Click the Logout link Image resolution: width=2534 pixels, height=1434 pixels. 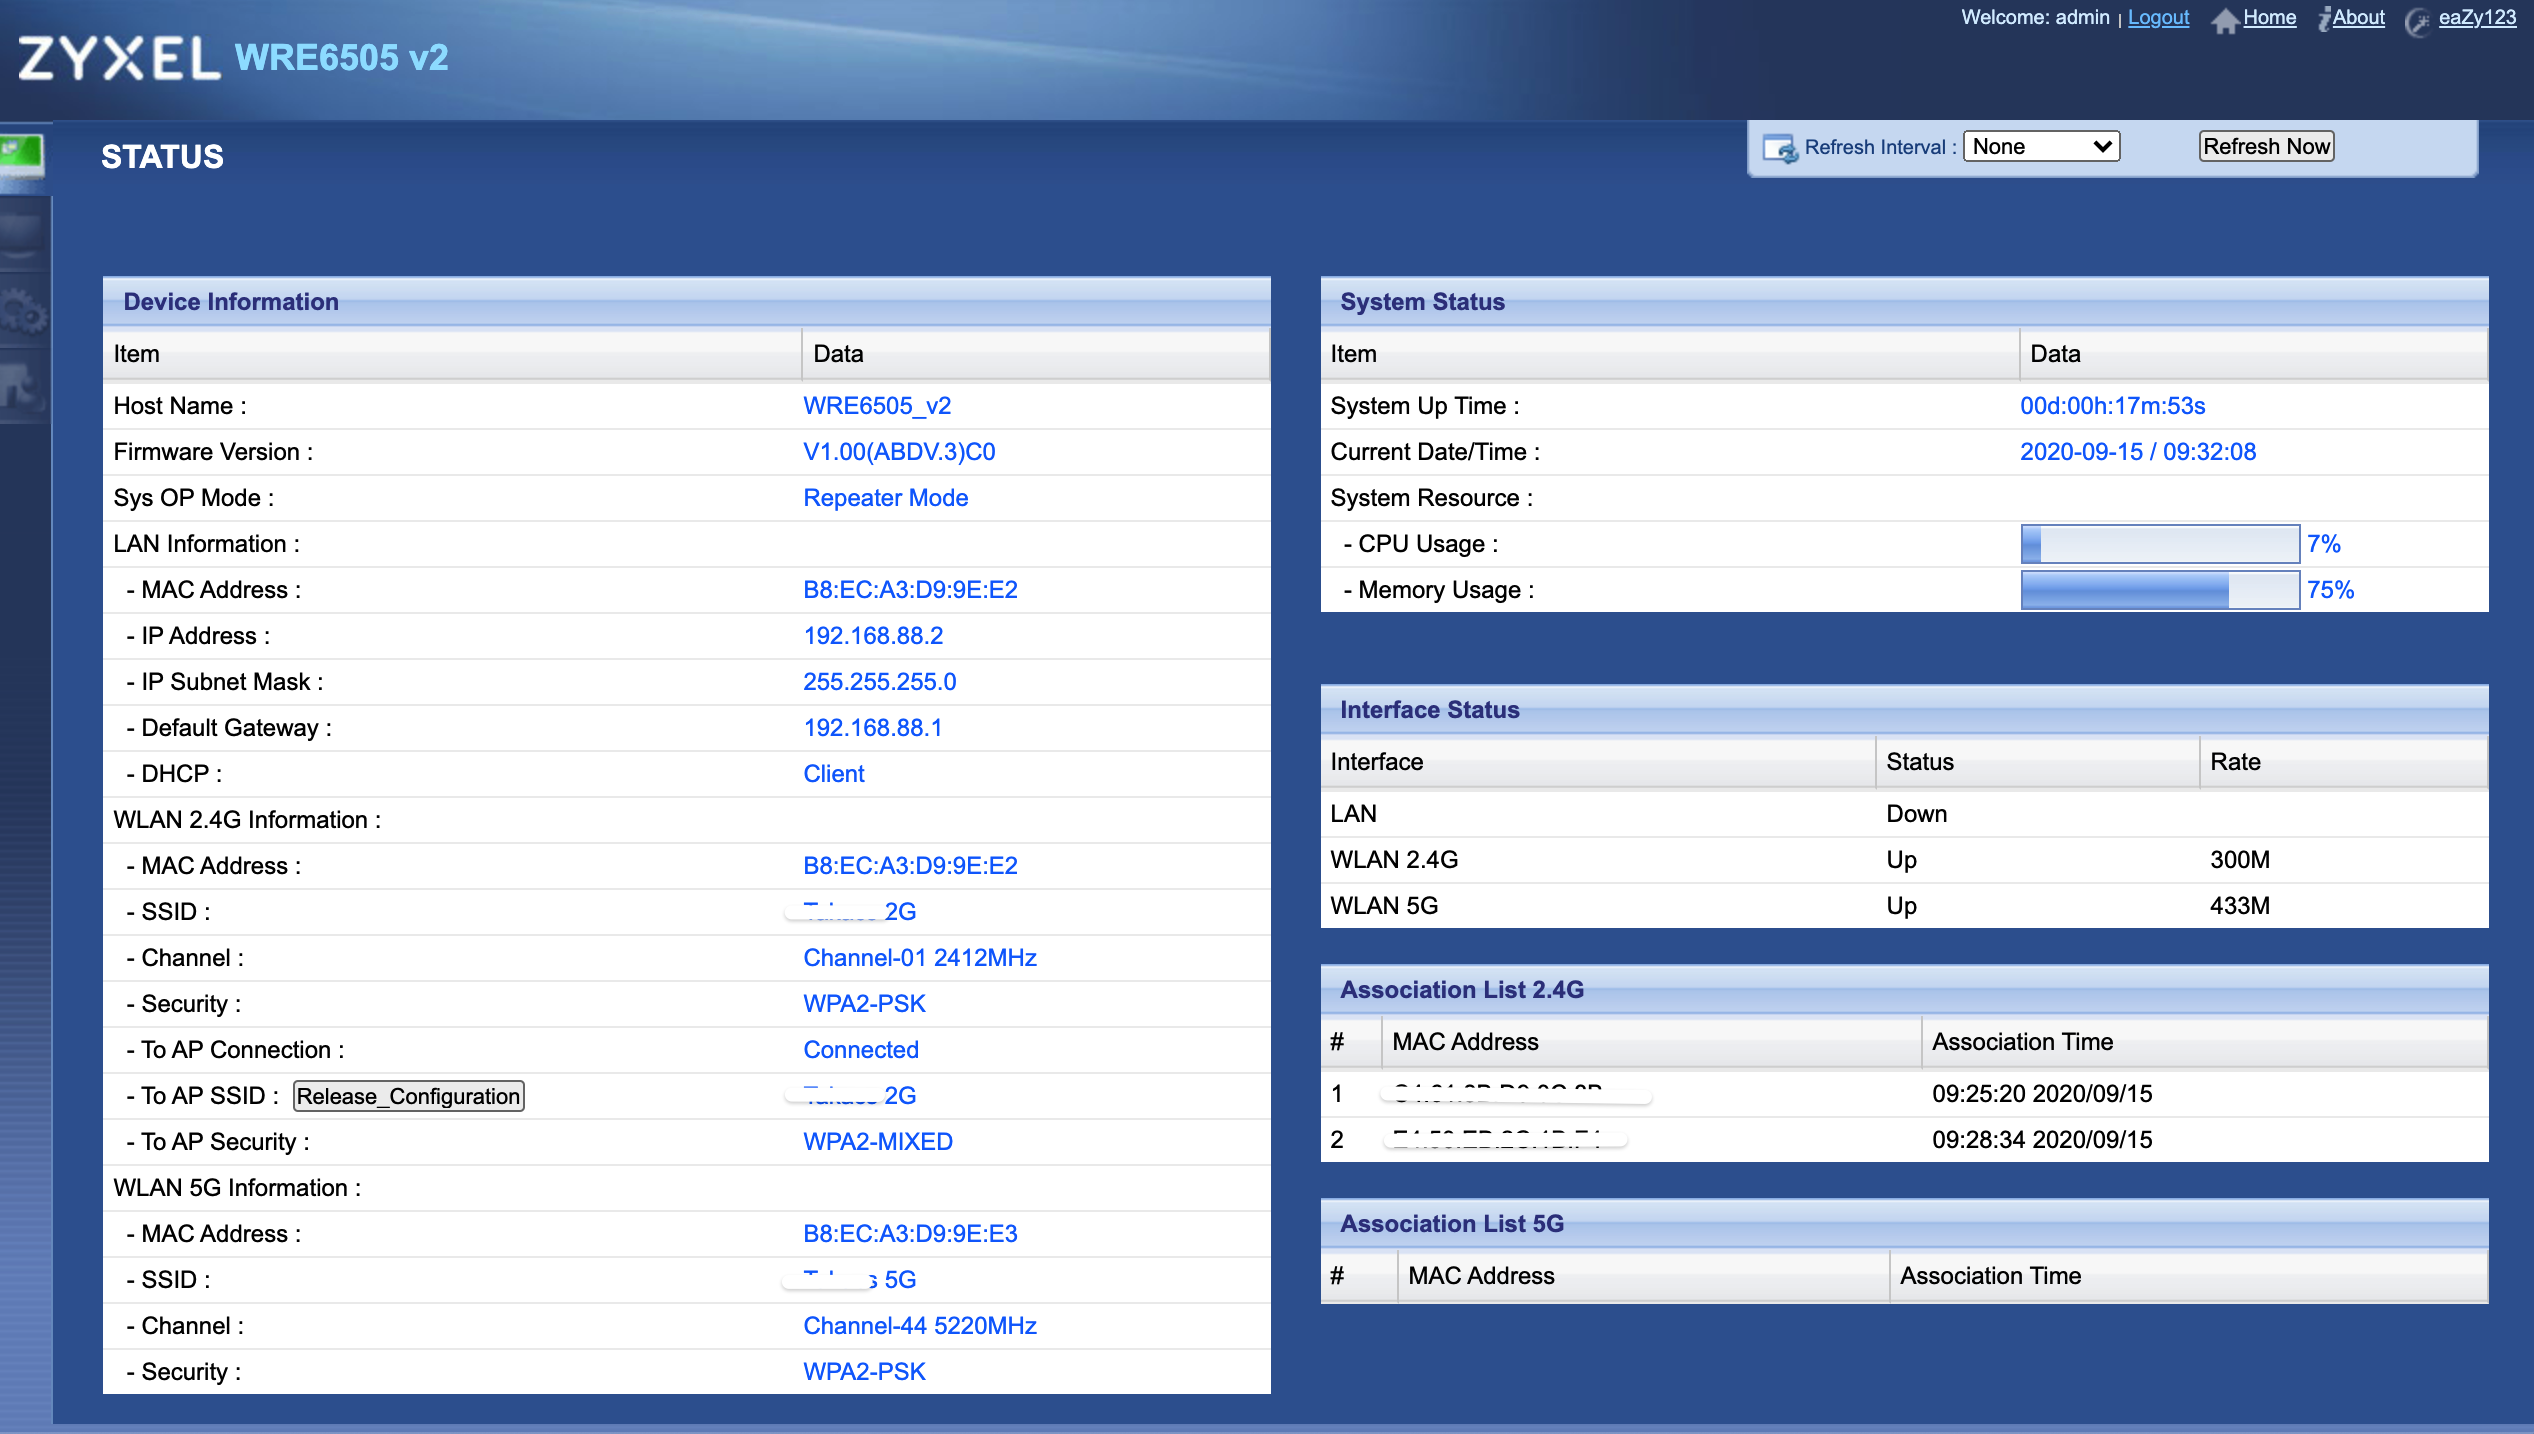pos(2157,17)
